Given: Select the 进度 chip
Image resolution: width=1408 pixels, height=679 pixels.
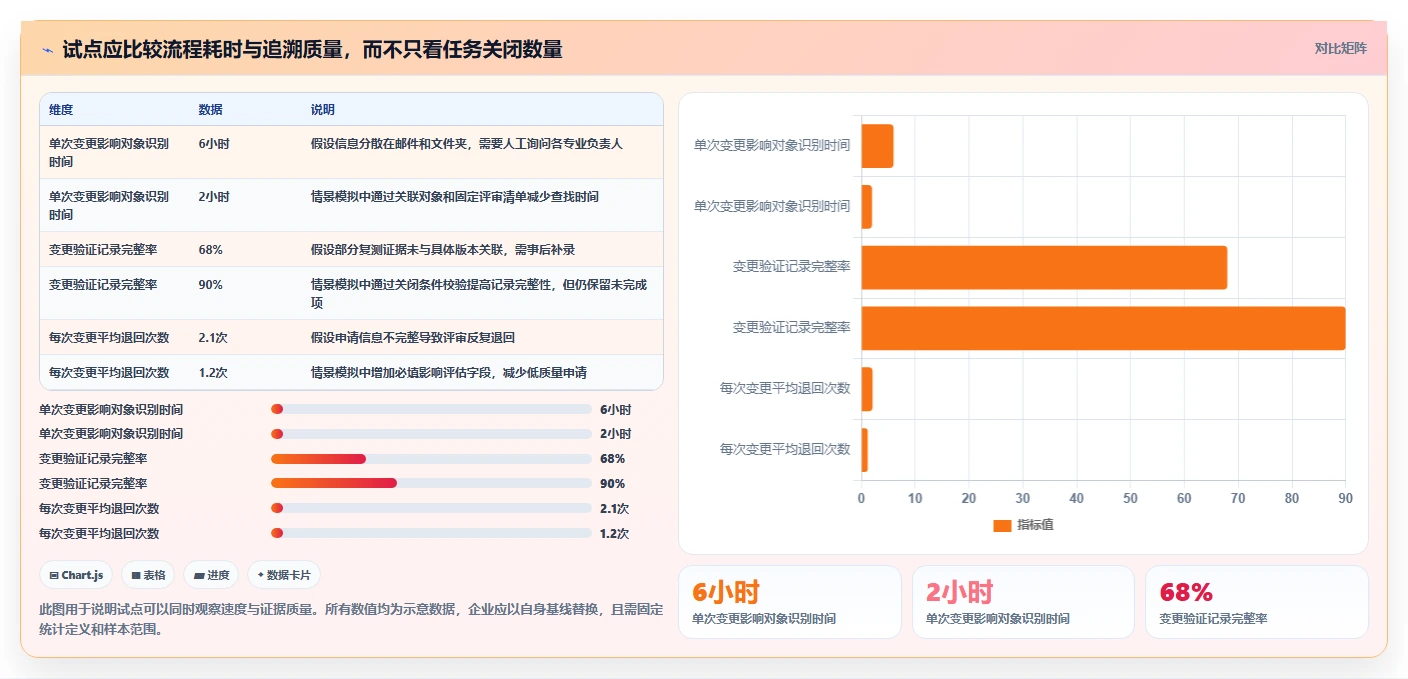Looking at the screenshot, I should (211, 575).
